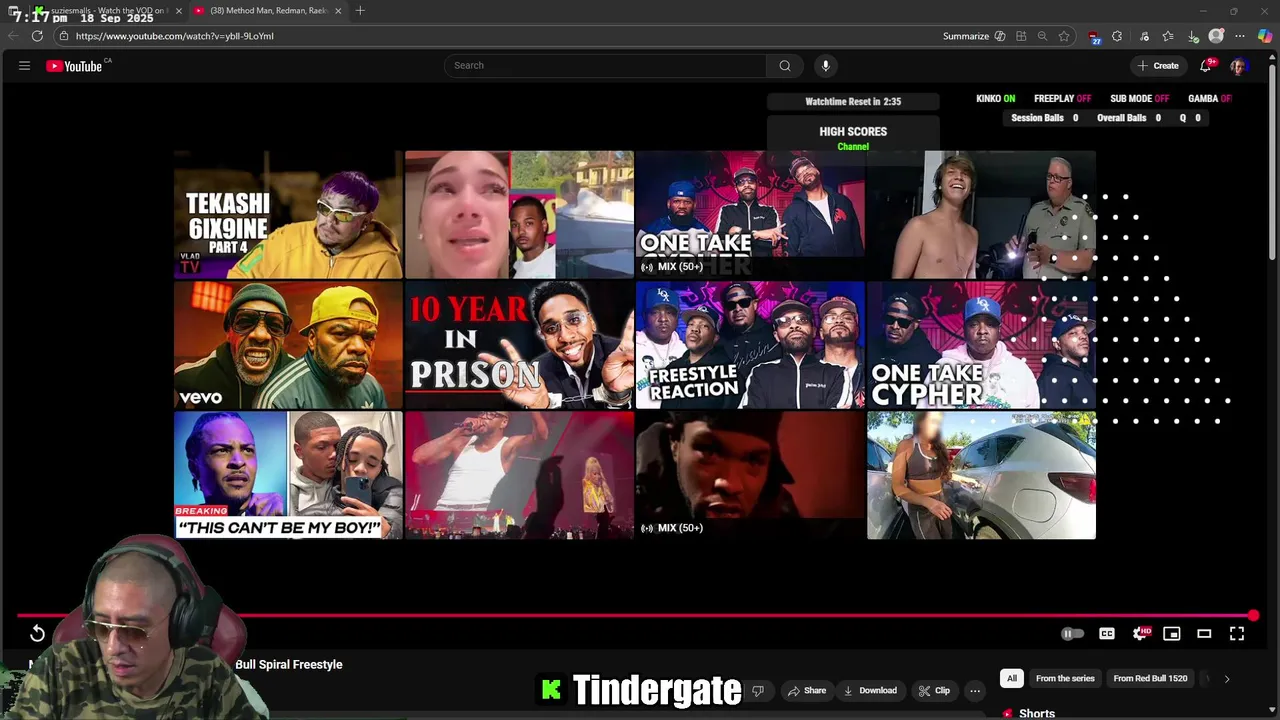
Task: Open the YouTube hamburger guide menu
Action: 24,66
